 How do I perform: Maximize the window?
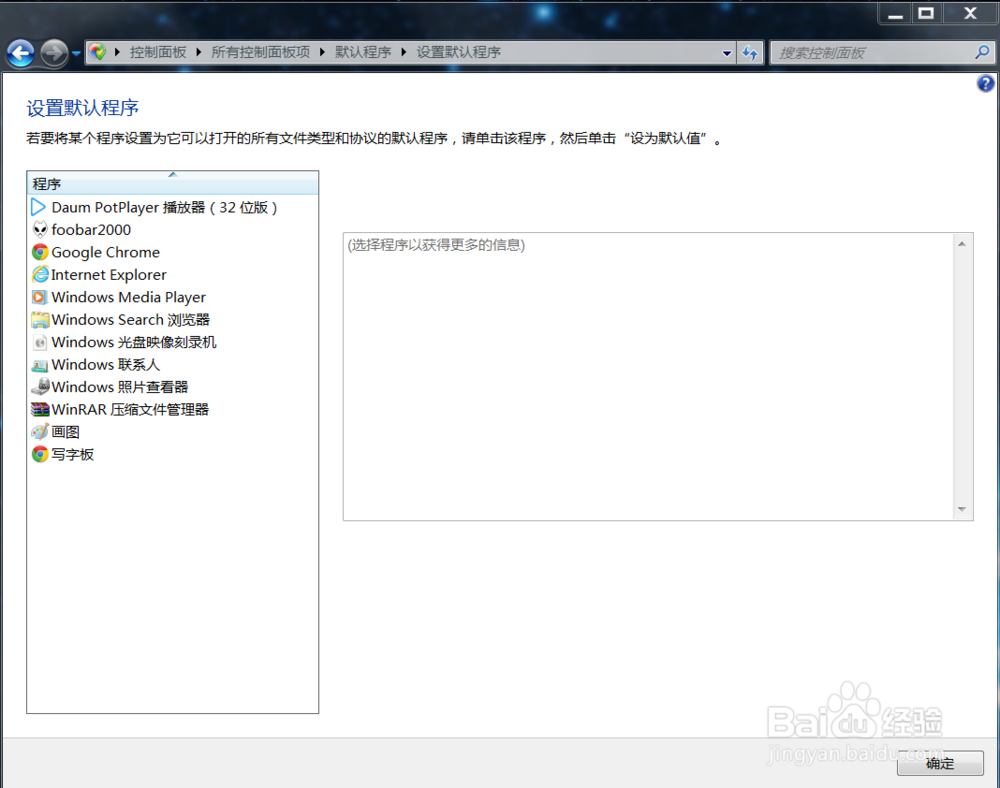926,13
